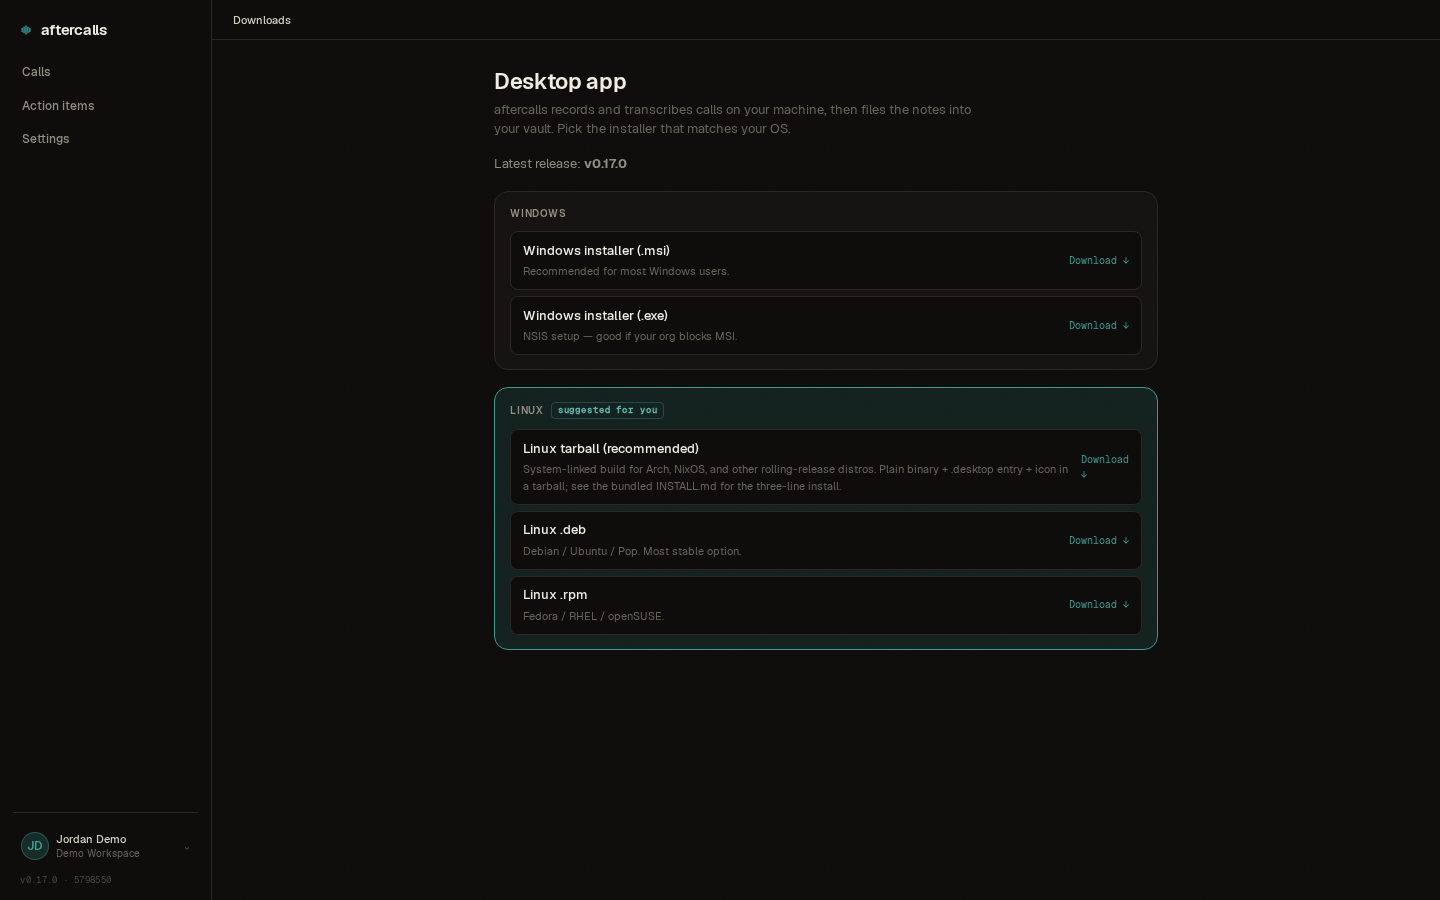The height and width of the screenshot is (900, 1440).
Task: Expand the Jordan Demo account chevron
Action: click(x=186, y=848)
